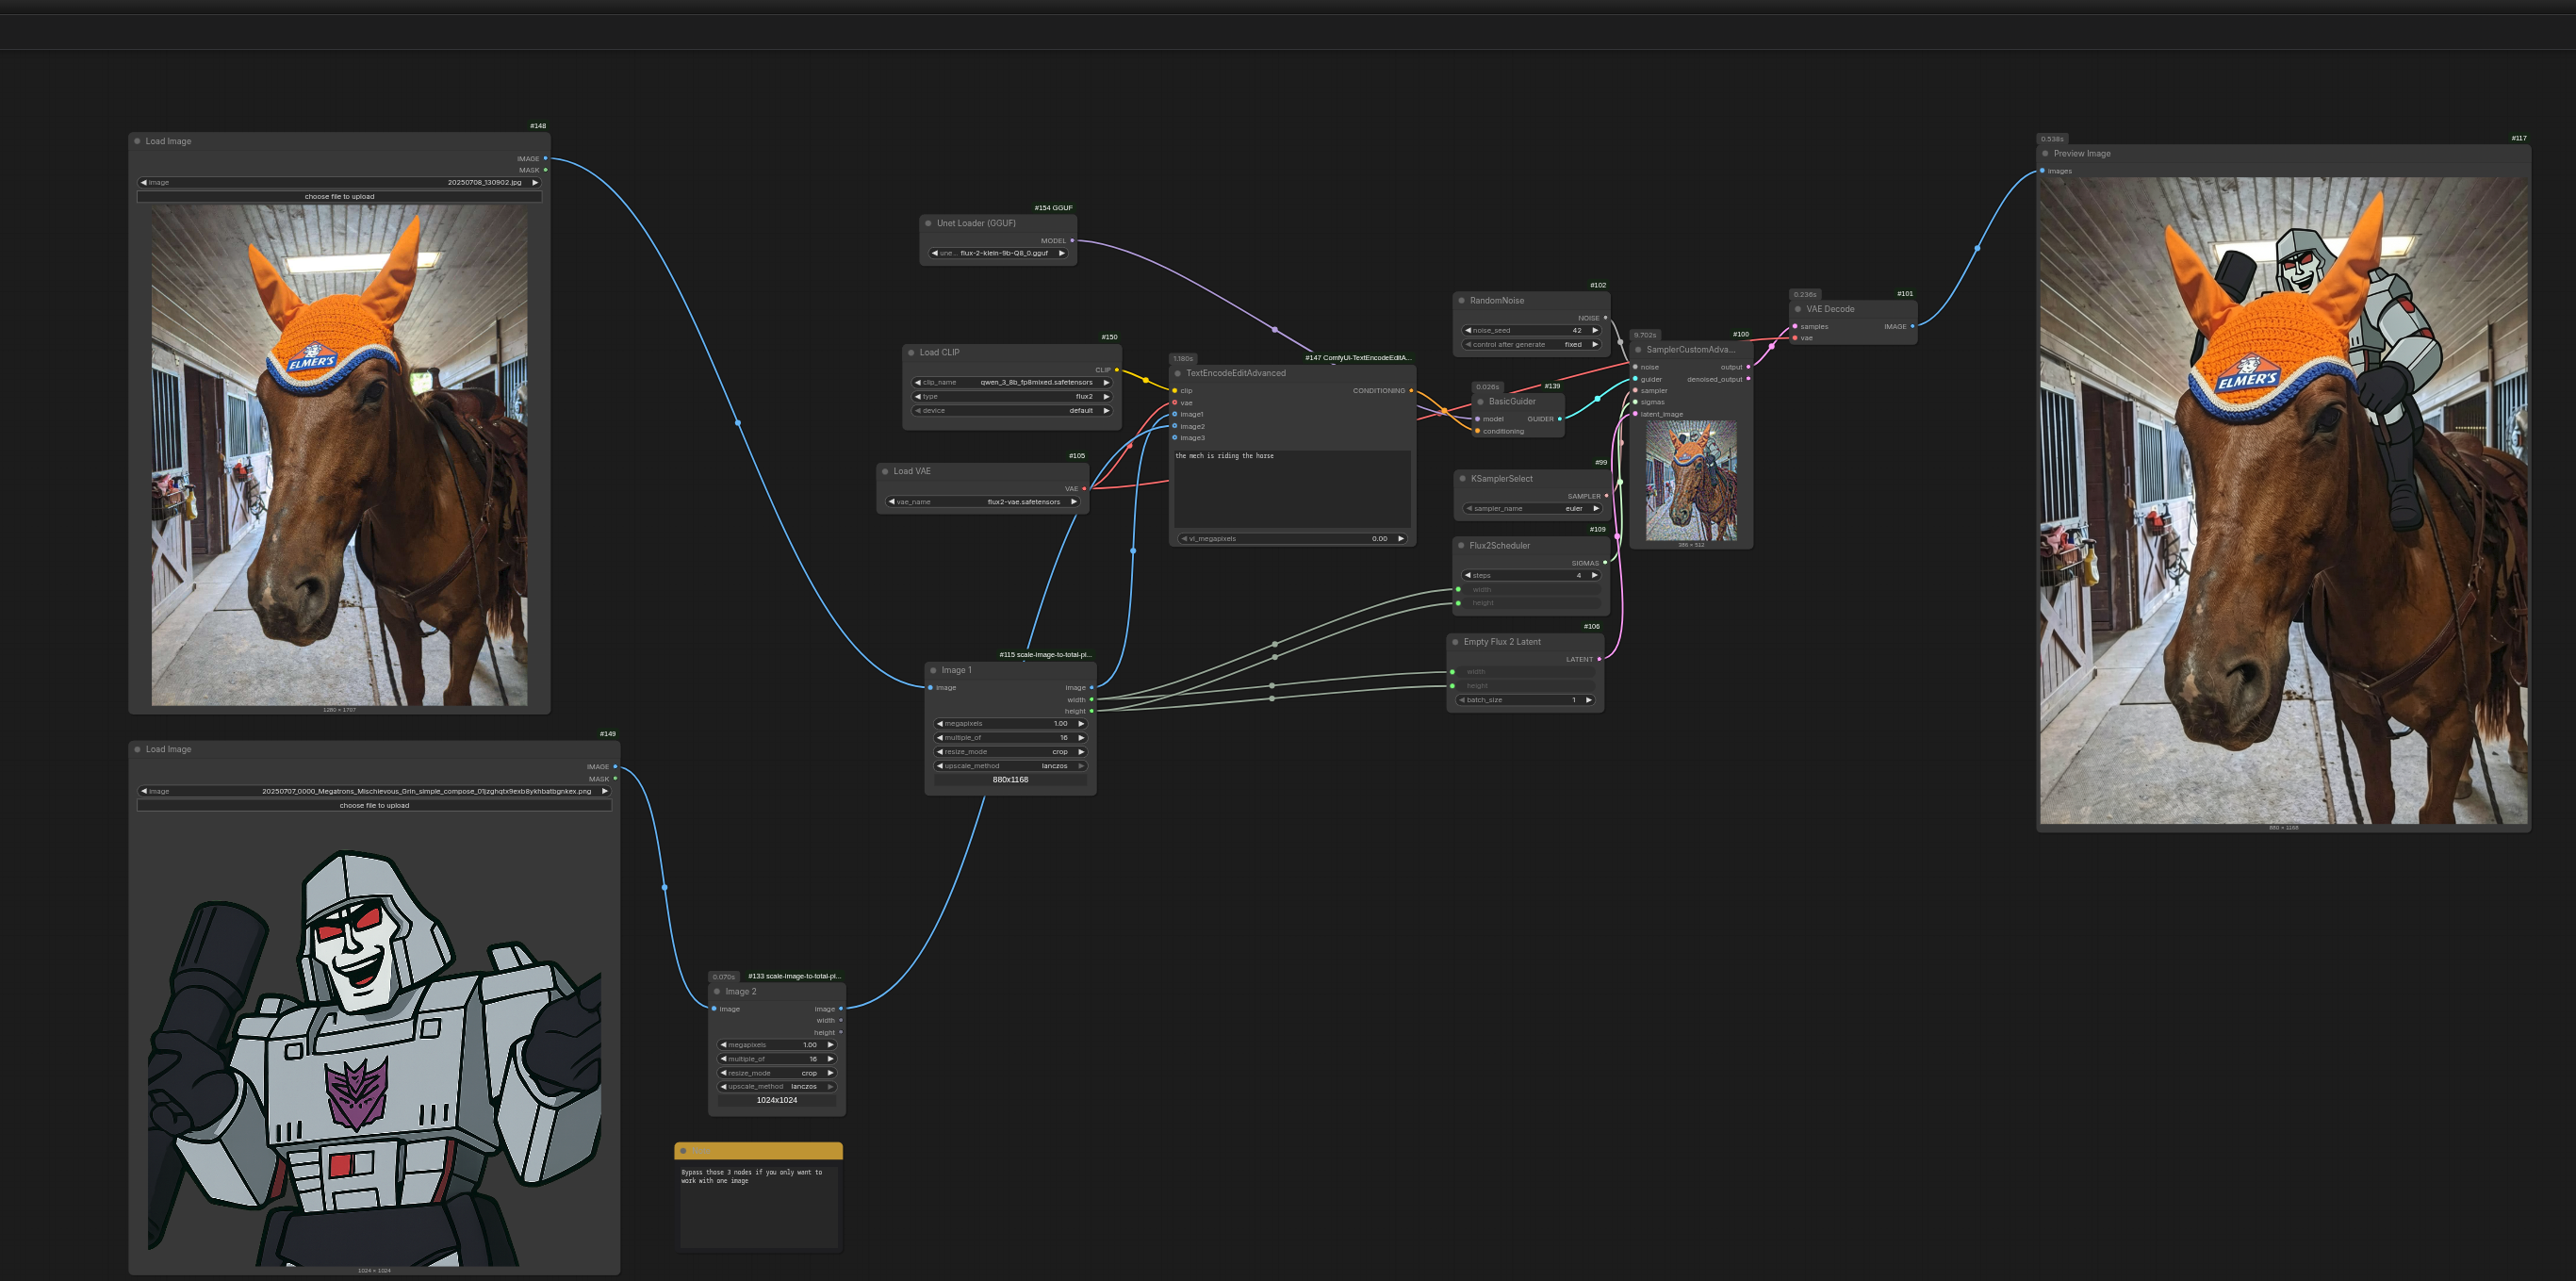Viewport: 2576px width, 1281px height.
Task: Increase the steps value in Flux2Scheduler
Action: tap(1594, 575)
